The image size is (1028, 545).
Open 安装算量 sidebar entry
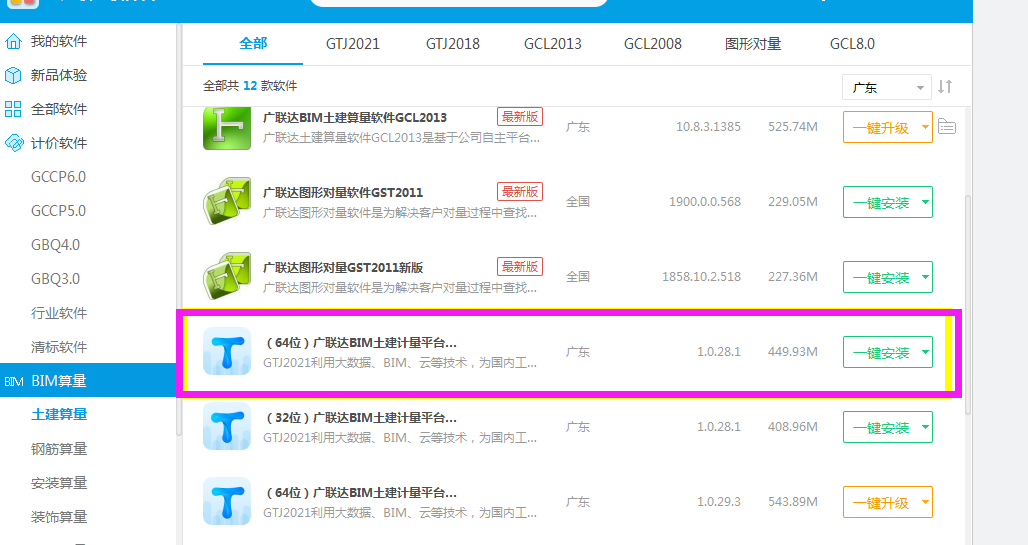pos(59,483)
